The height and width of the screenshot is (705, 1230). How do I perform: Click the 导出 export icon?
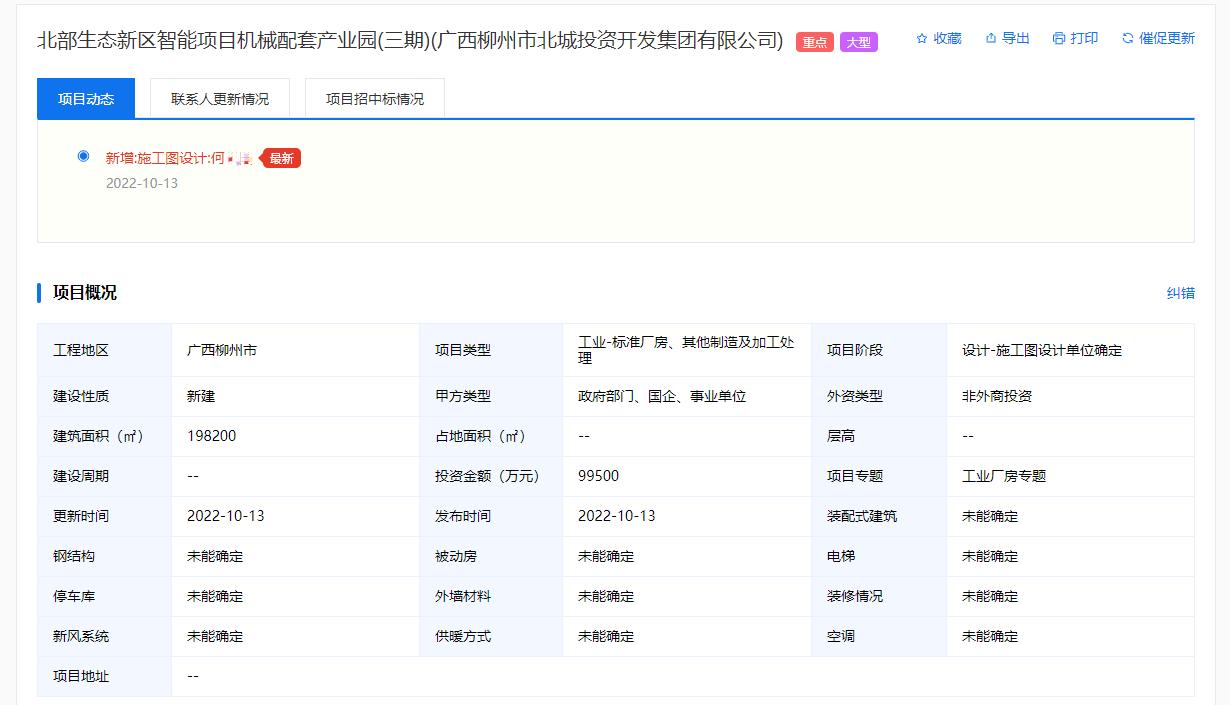989,38
